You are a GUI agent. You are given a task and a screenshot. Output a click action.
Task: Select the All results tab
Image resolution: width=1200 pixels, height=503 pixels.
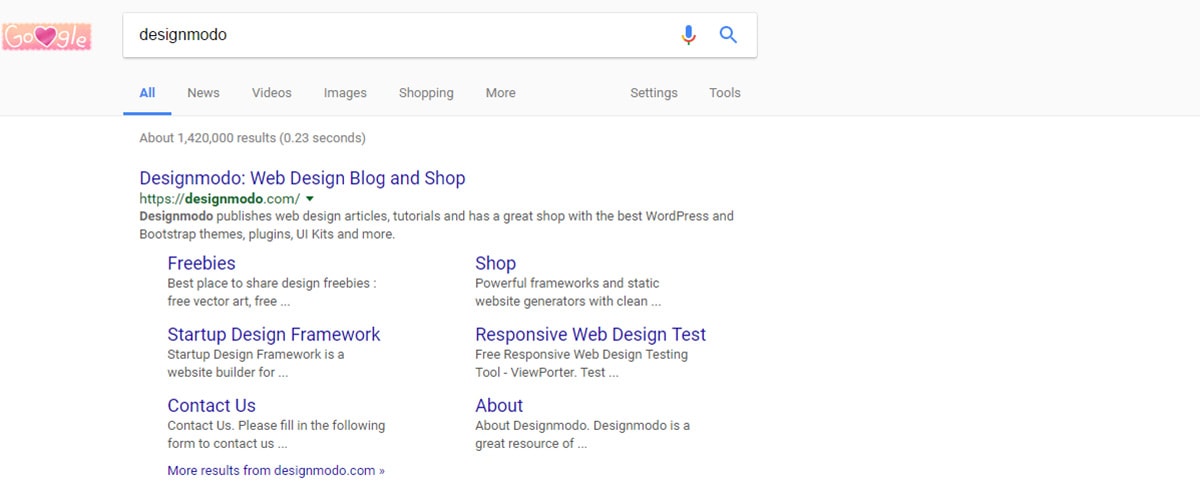[147, 93]
